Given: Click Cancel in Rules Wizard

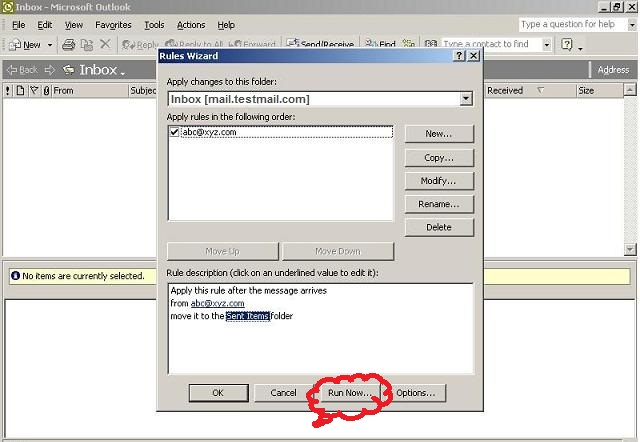Looking at the screenshot, I should click(283, 393).
